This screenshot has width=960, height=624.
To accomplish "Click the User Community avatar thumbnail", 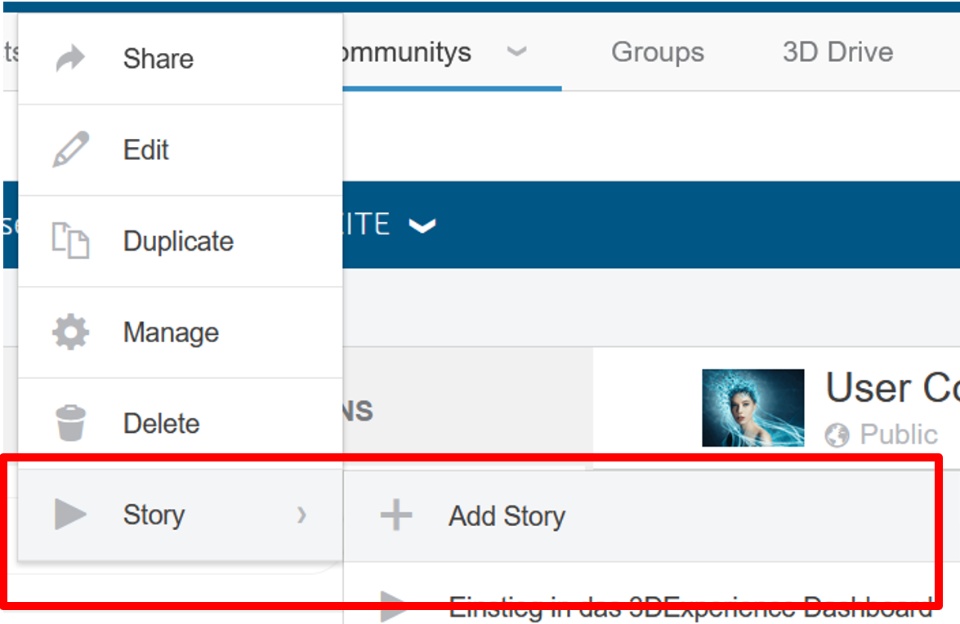I will tap(753, 407).
